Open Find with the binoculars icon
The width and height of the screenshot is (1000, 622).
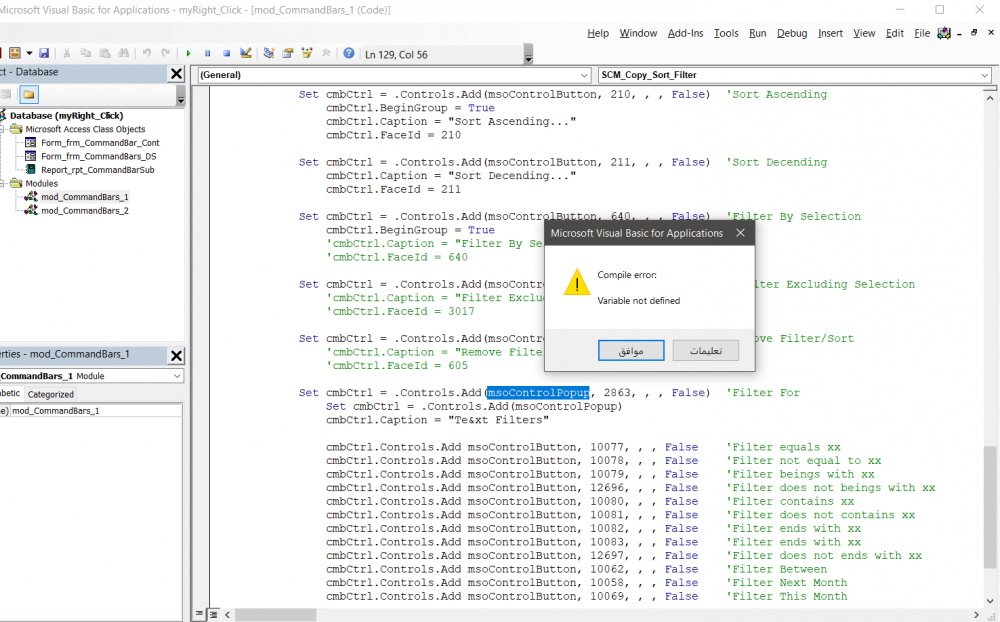click(124, 54)
